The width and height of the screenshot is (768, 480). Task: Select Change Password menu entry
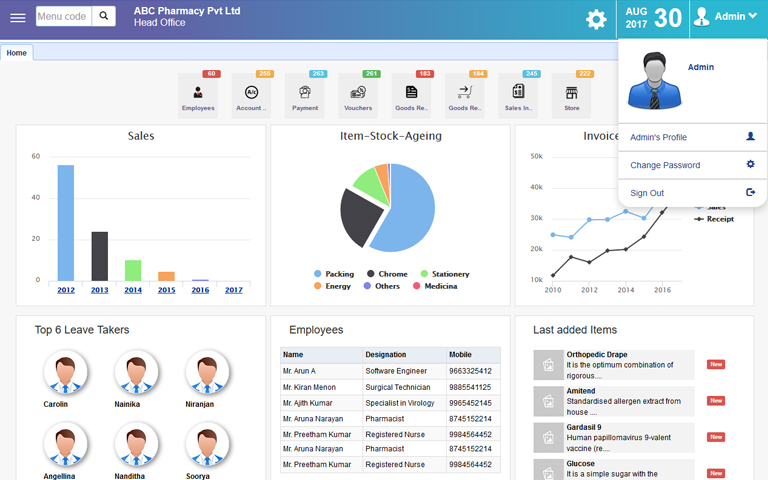(692, 165)
